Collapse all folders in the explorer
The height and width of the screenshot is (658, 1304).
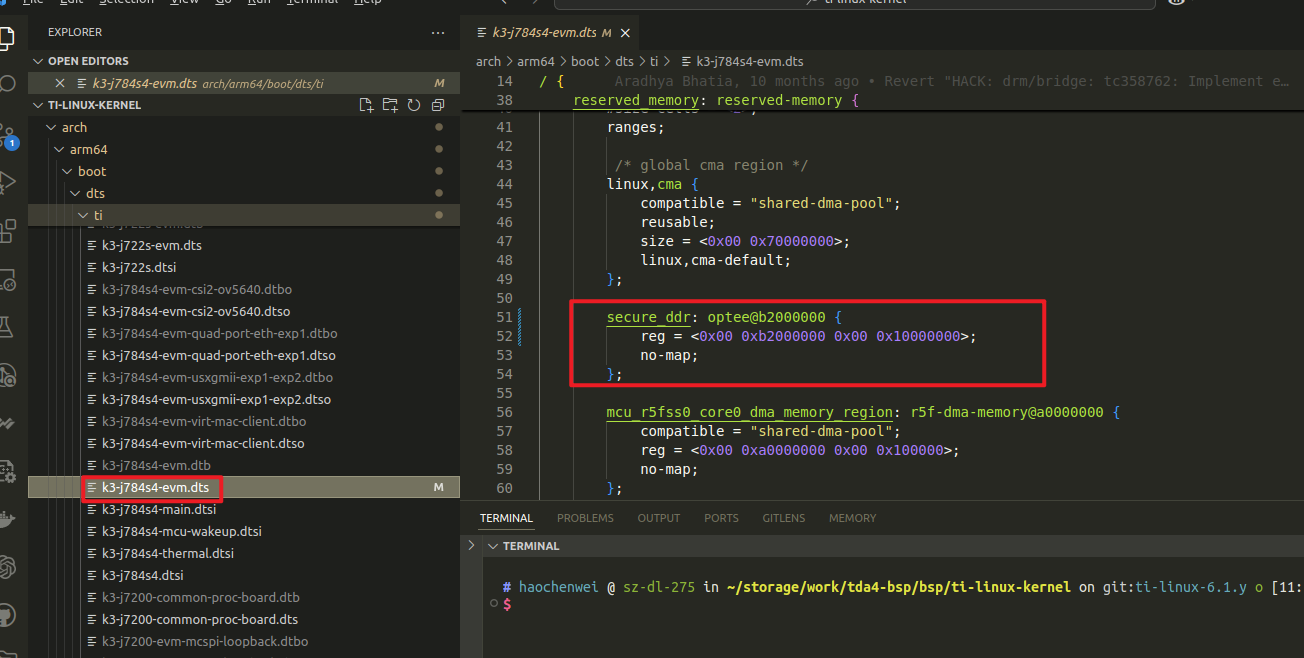point(438,105)
